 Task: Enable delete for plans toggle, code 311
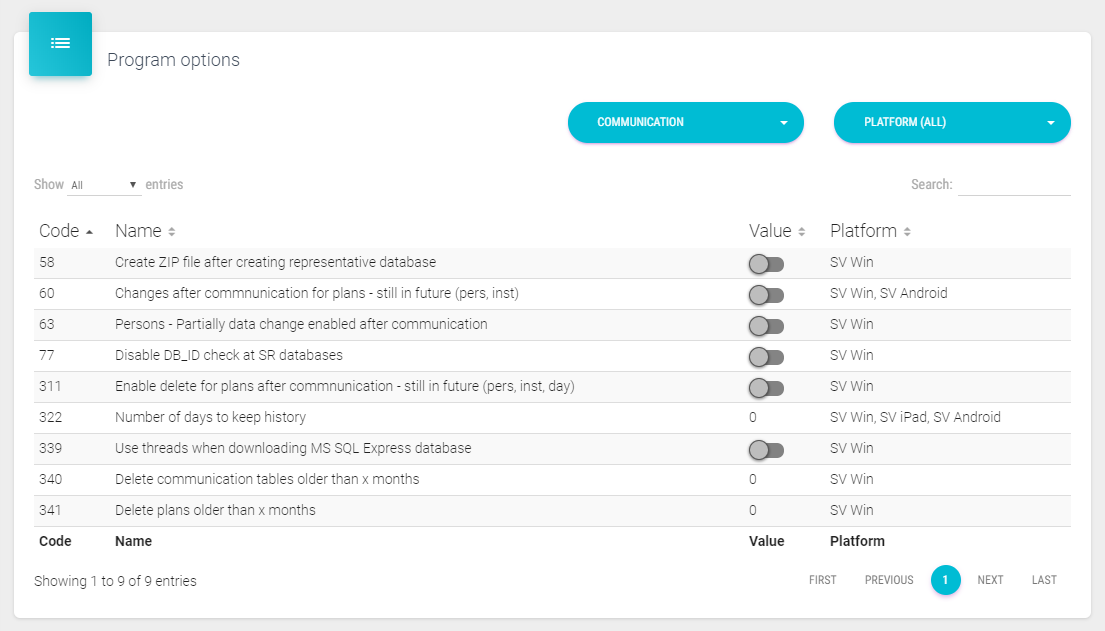[766, 388]
